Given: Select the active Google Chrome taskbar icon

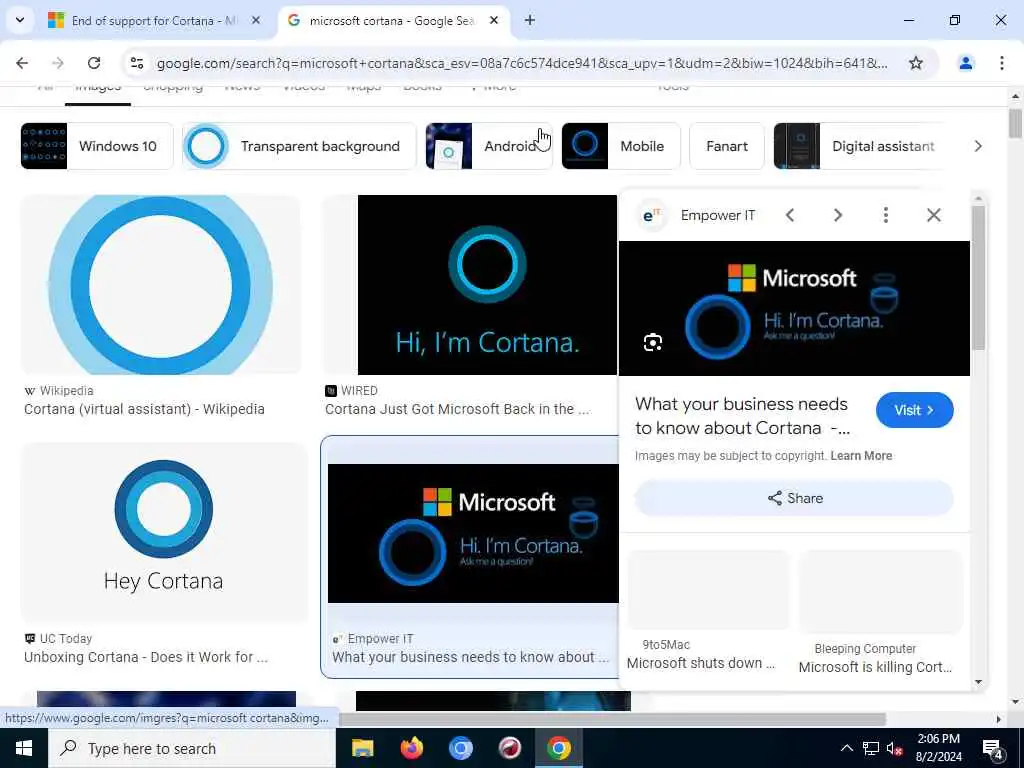Looking at the screenshot, I should (558, 748).
